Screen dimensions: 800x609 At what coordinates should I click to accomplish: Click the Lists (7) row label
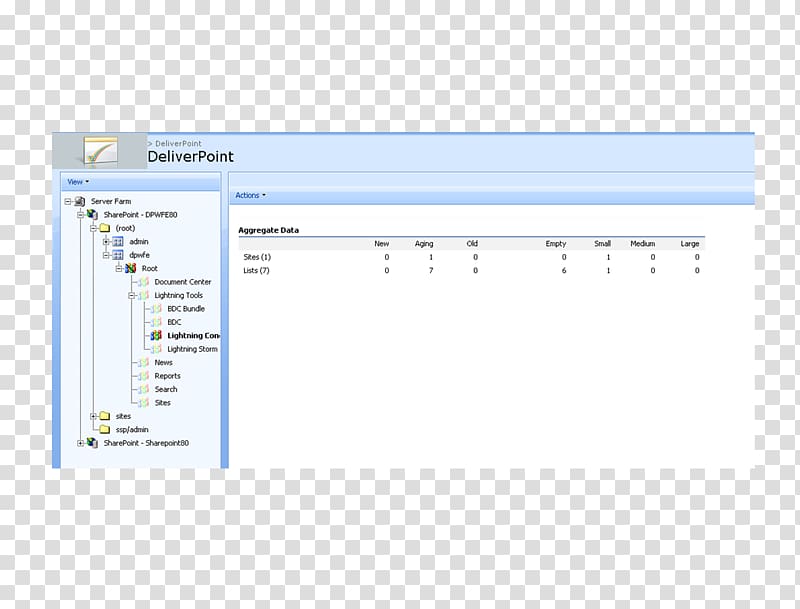pos(256,270)
